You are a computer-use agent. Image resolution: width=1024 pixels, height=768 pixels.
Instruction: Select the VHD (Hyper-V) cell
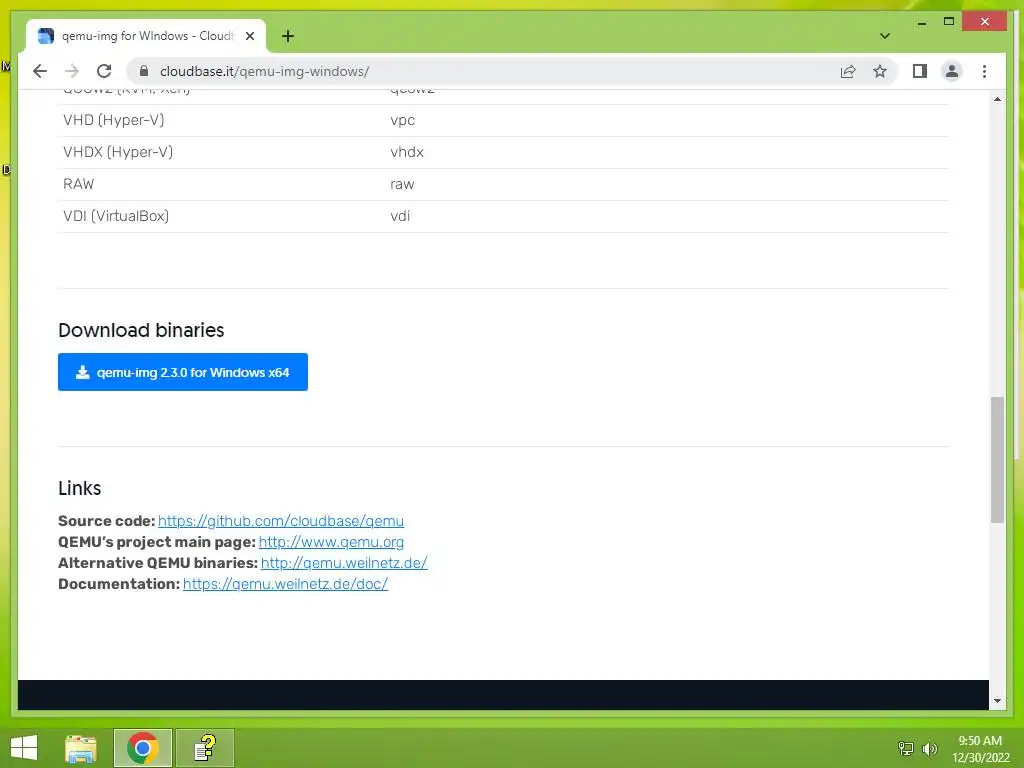(114, 120)
